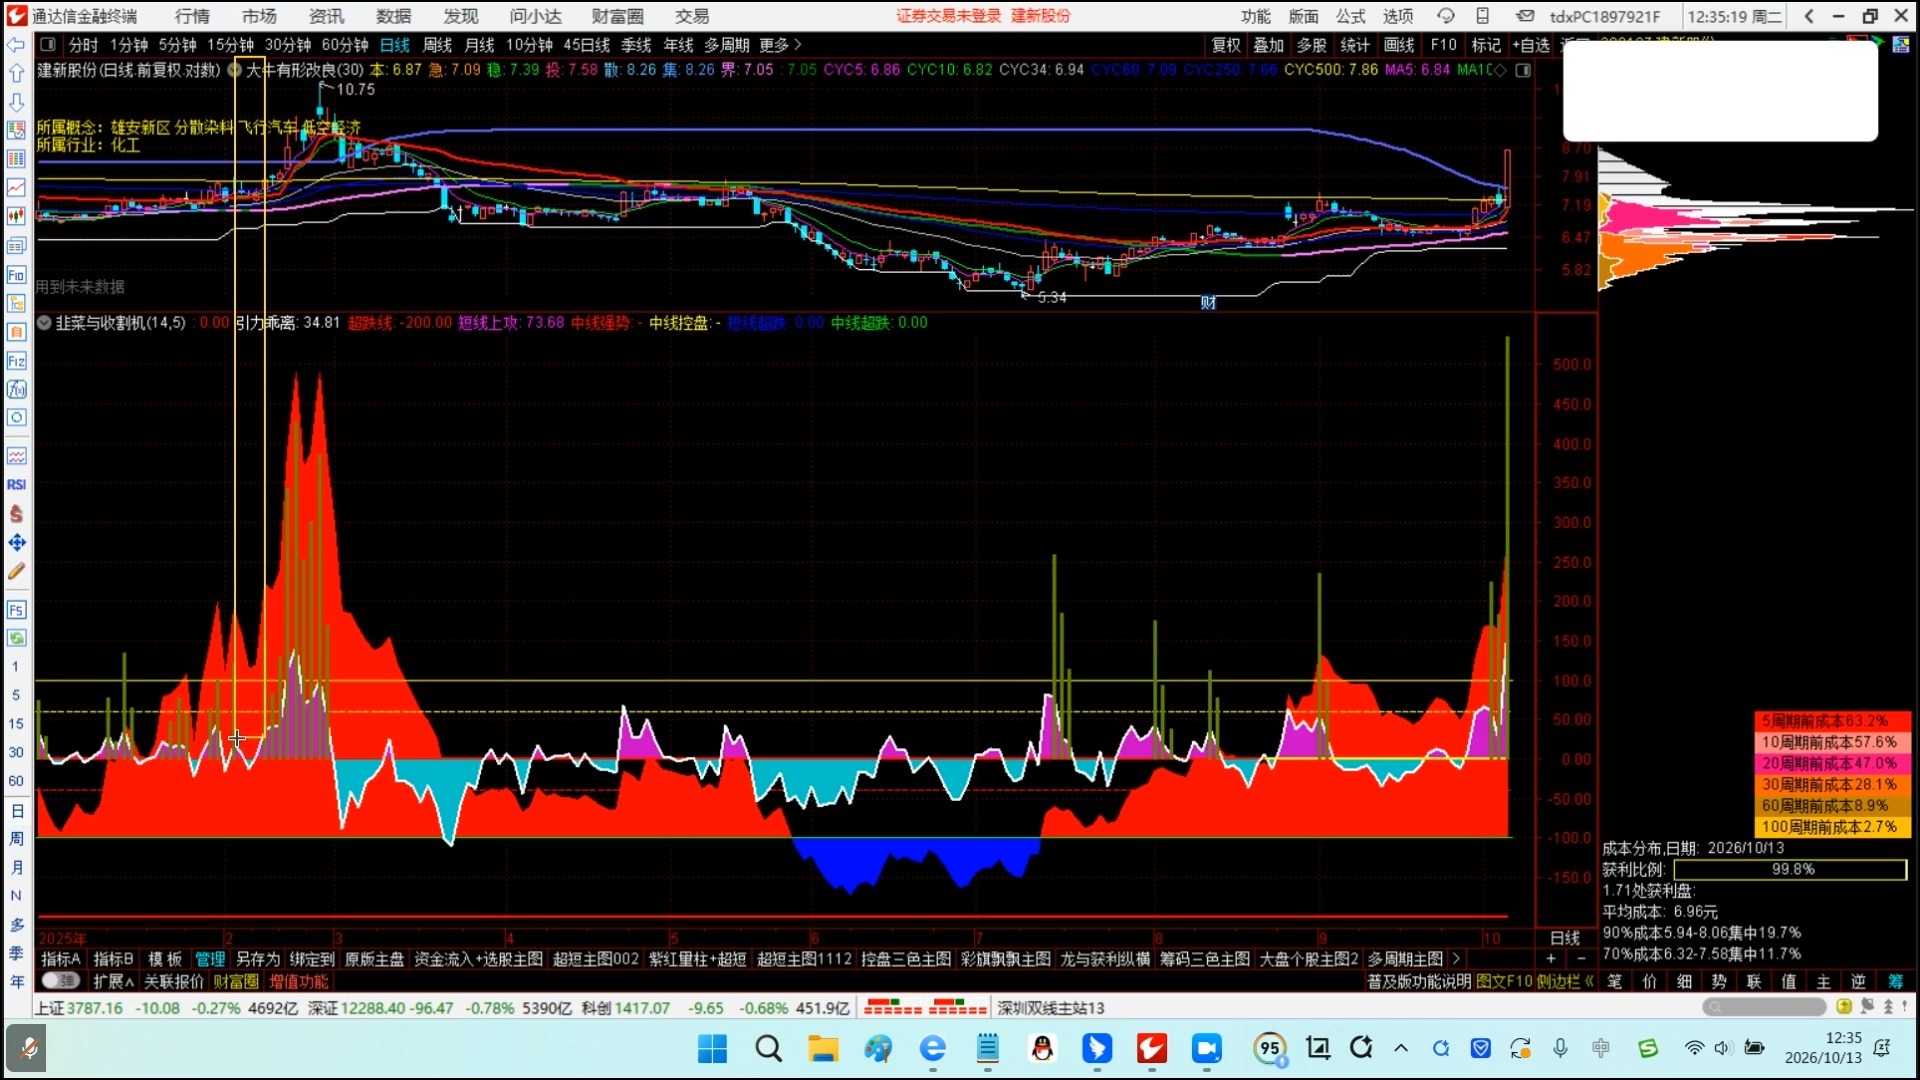Click the Tongdaxin red logo icon
The height and width of the screenshot is (1080, 1920).
[17, 16]
